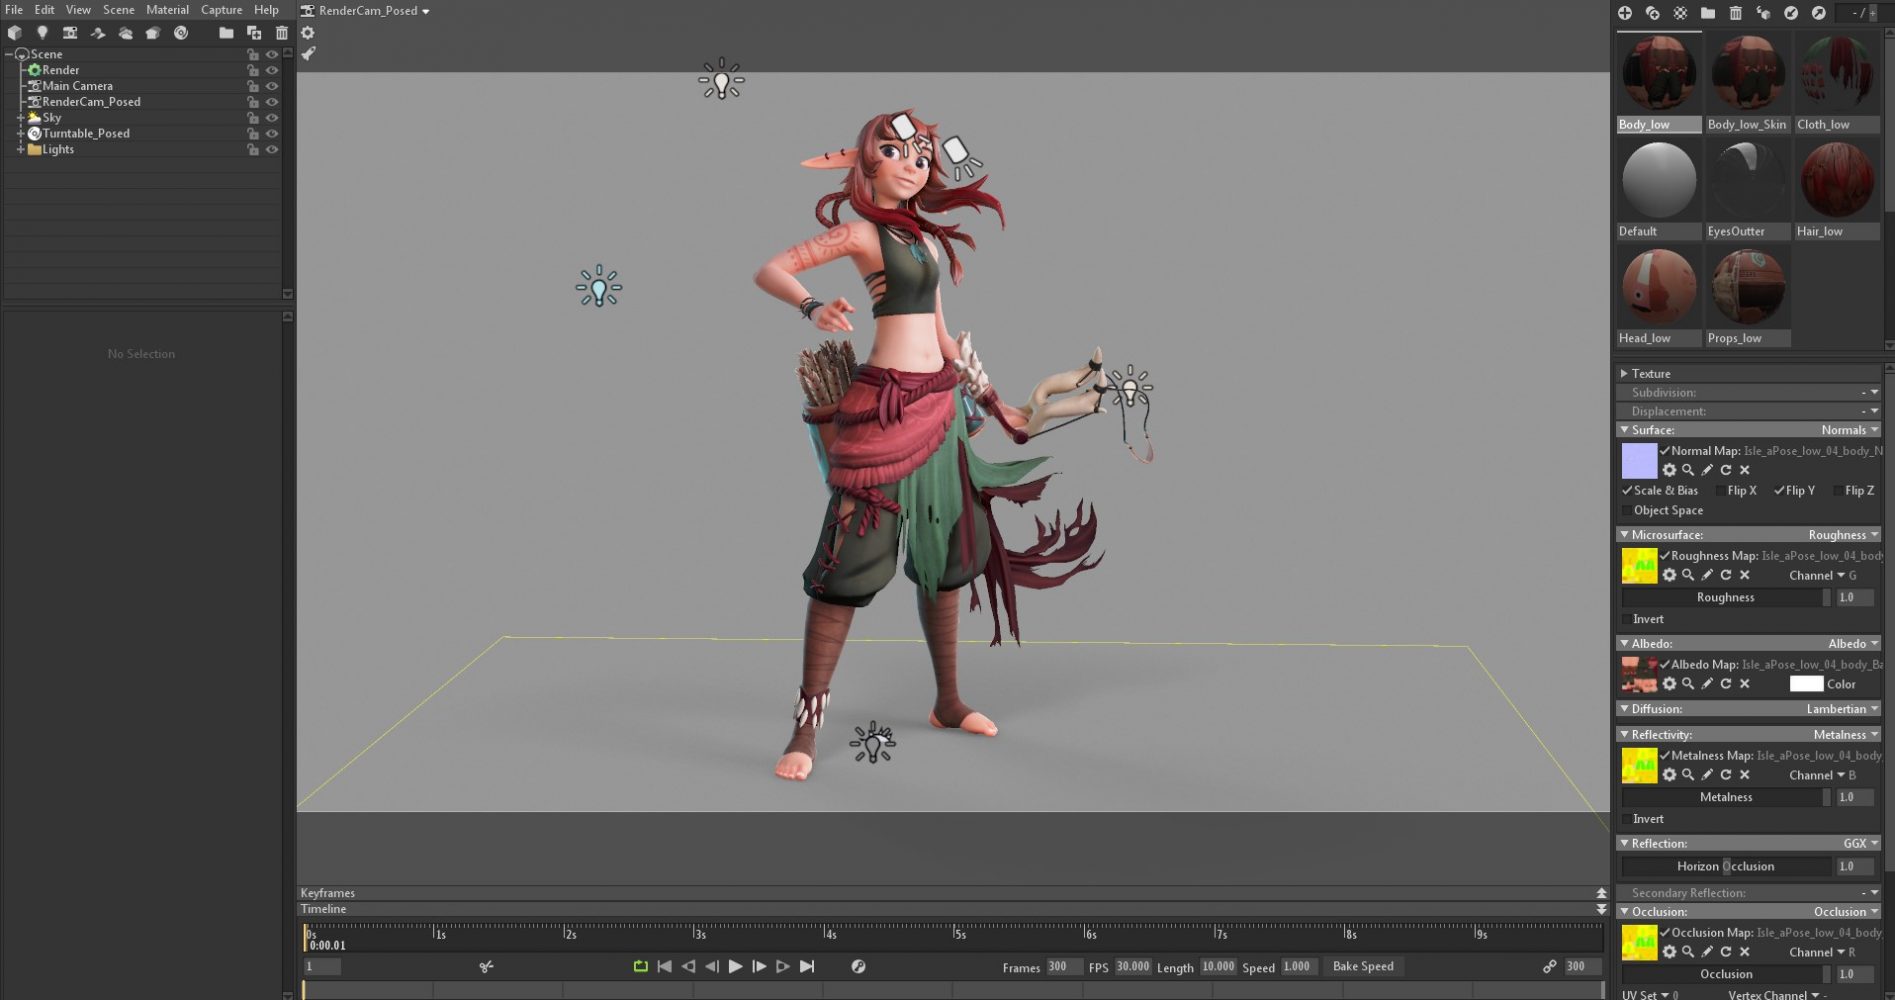
Task: Open the Capture menu
Action: [221, 10]
